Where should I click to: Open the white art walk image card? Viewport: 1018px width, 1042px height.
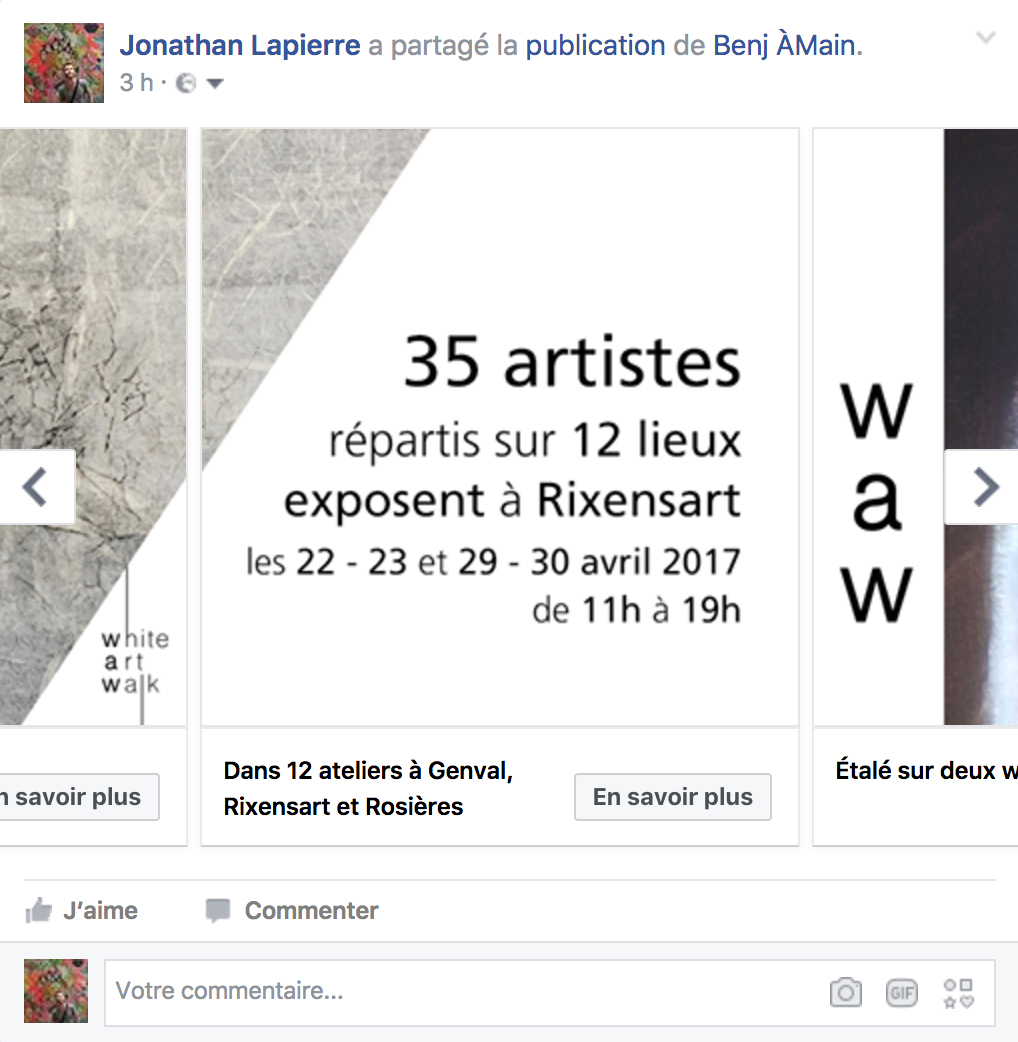coord(93,427)
